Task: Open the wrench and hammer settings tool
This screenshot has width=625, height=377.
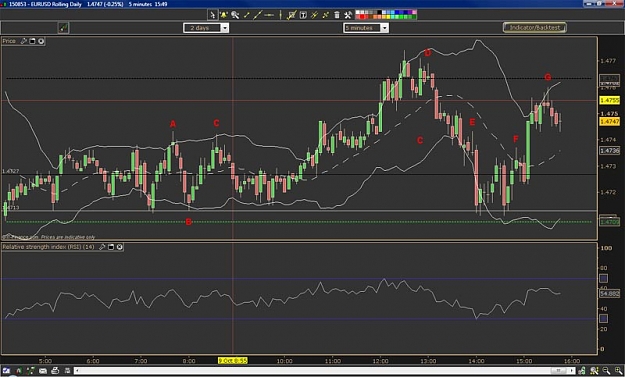Action: coord(348,15)
